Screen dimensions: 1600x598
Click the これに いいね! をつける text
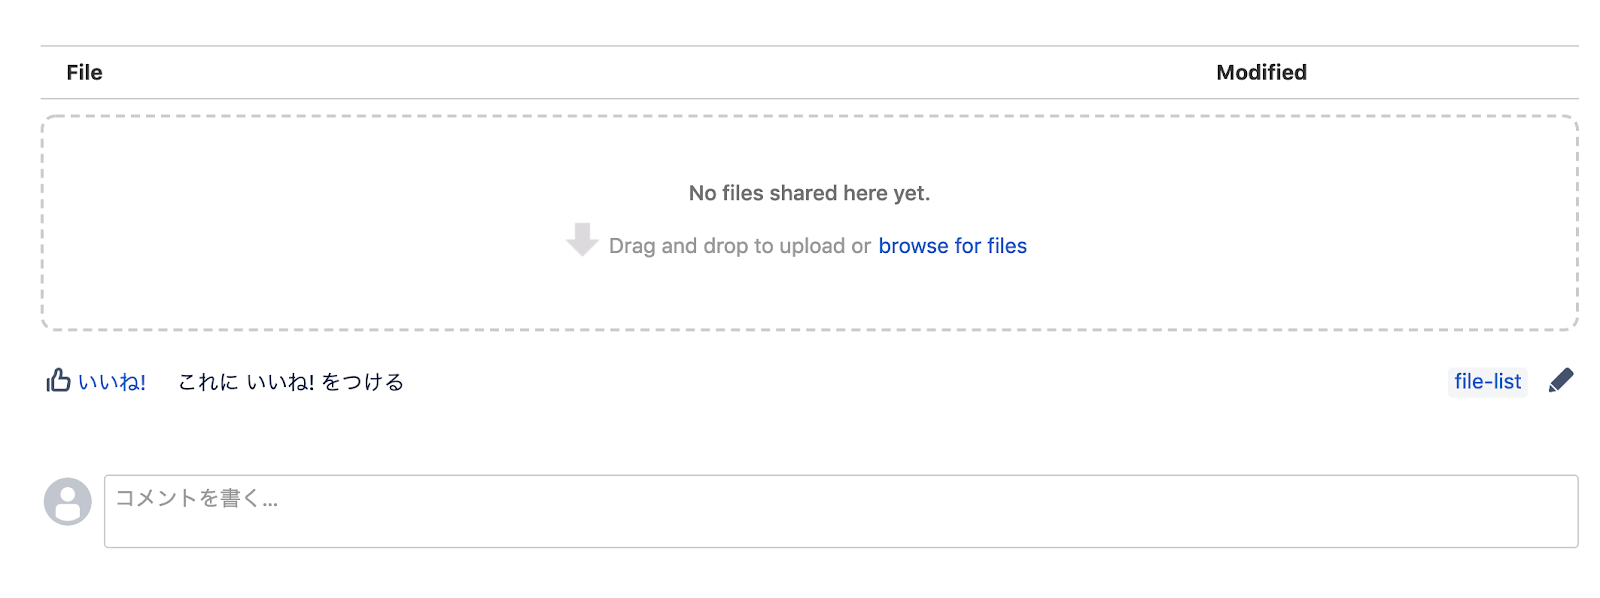click(x=291, y=382)
